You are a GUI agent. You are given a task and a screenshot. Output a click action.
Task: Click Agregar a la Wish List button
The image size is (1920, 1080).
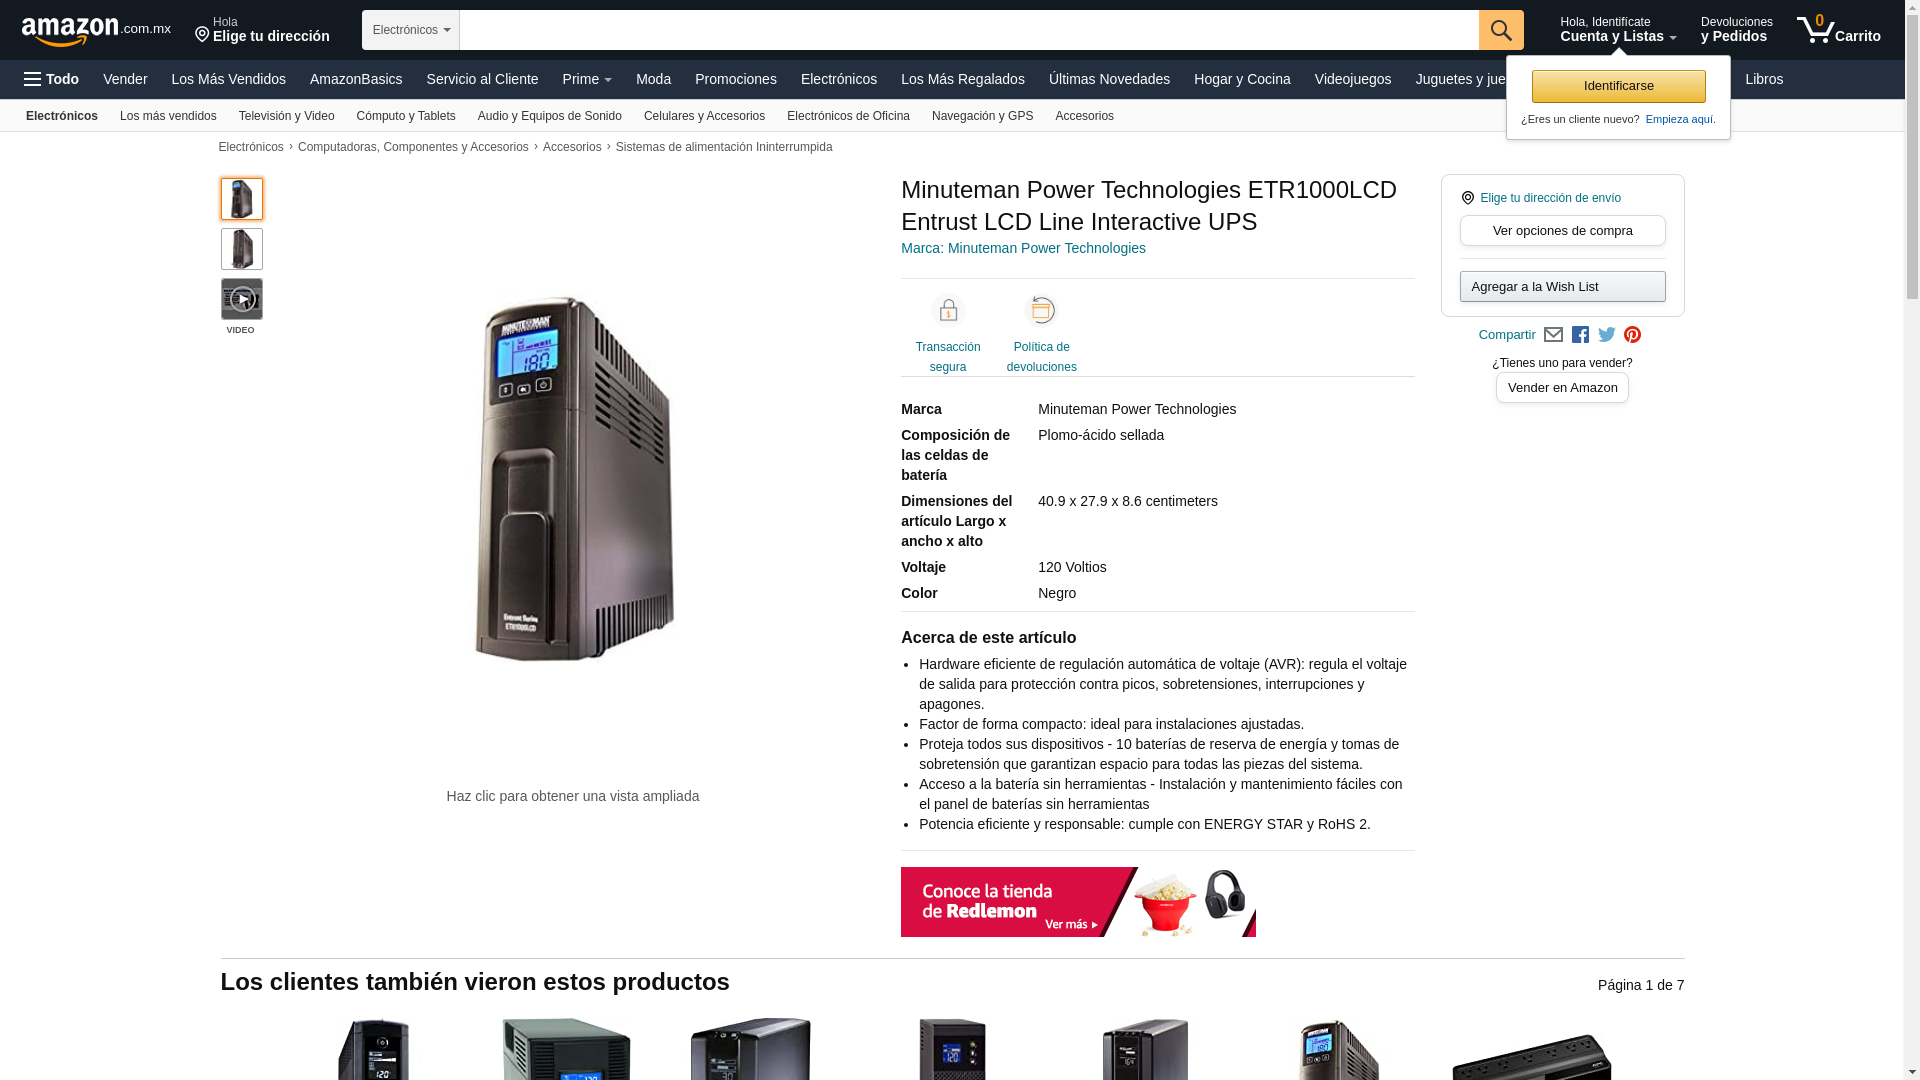point(1563,287)
